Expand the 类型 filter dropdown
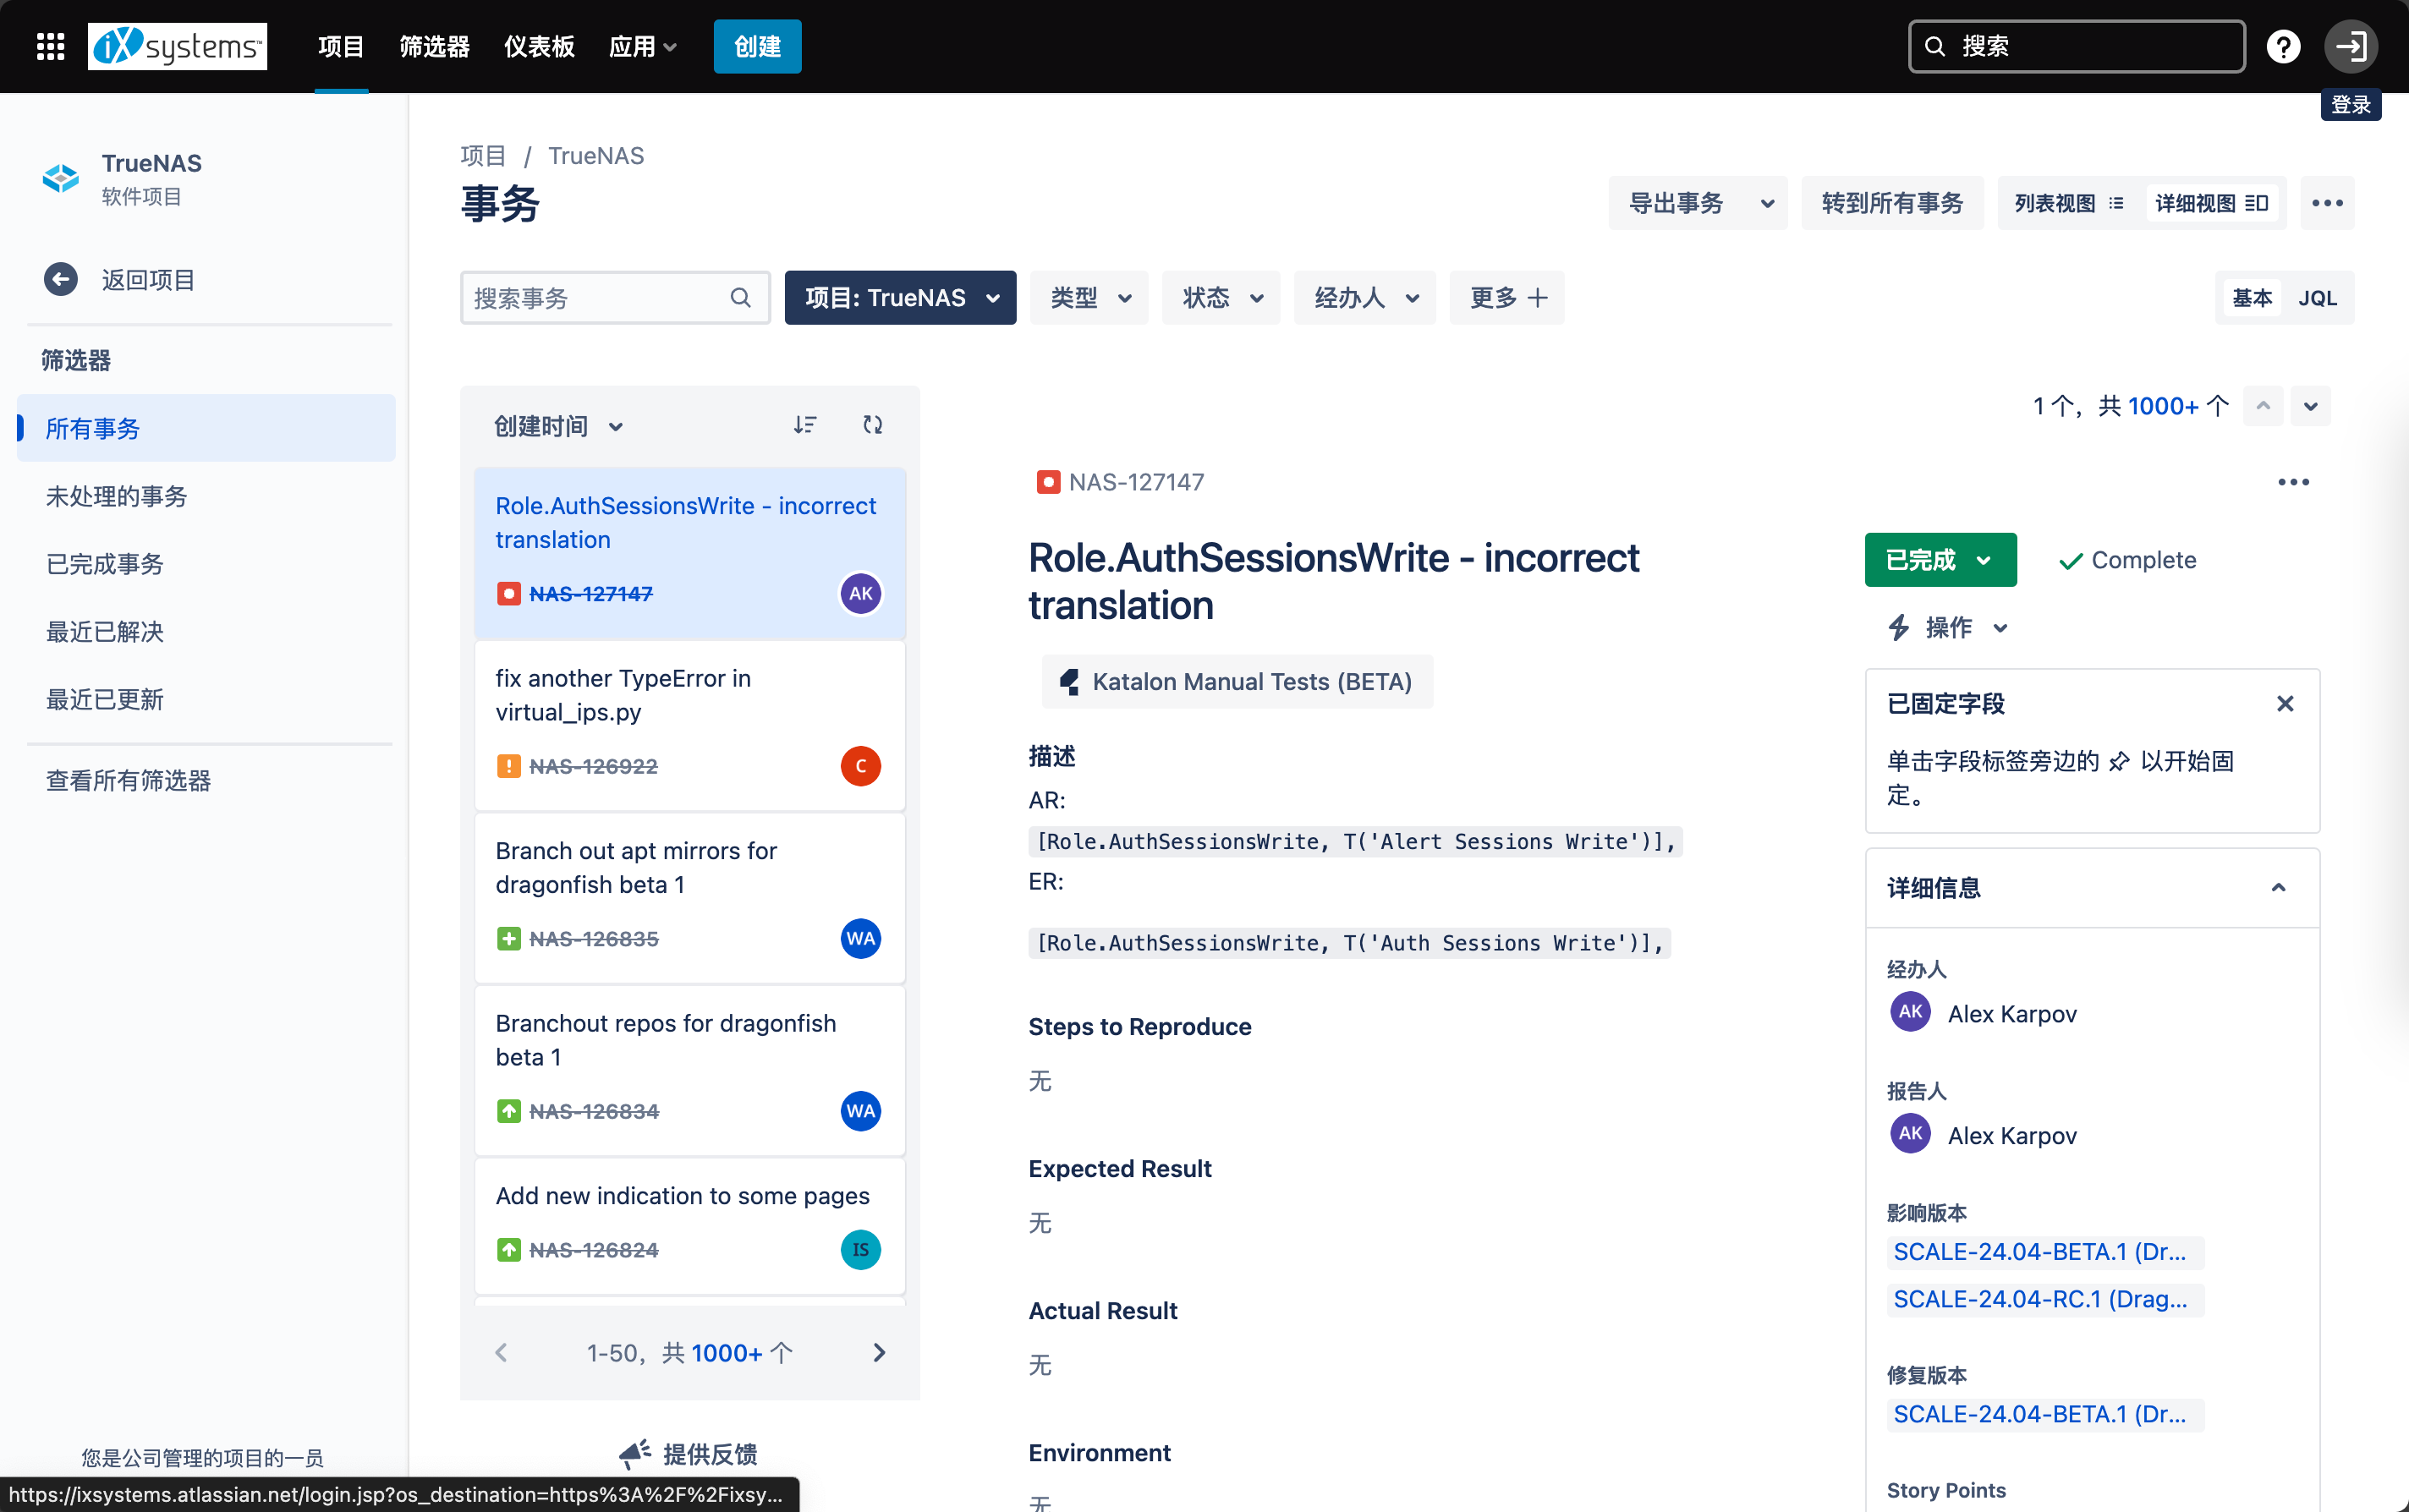Viewport: 2409px width, 1512px height. [x=1089, y=298]
